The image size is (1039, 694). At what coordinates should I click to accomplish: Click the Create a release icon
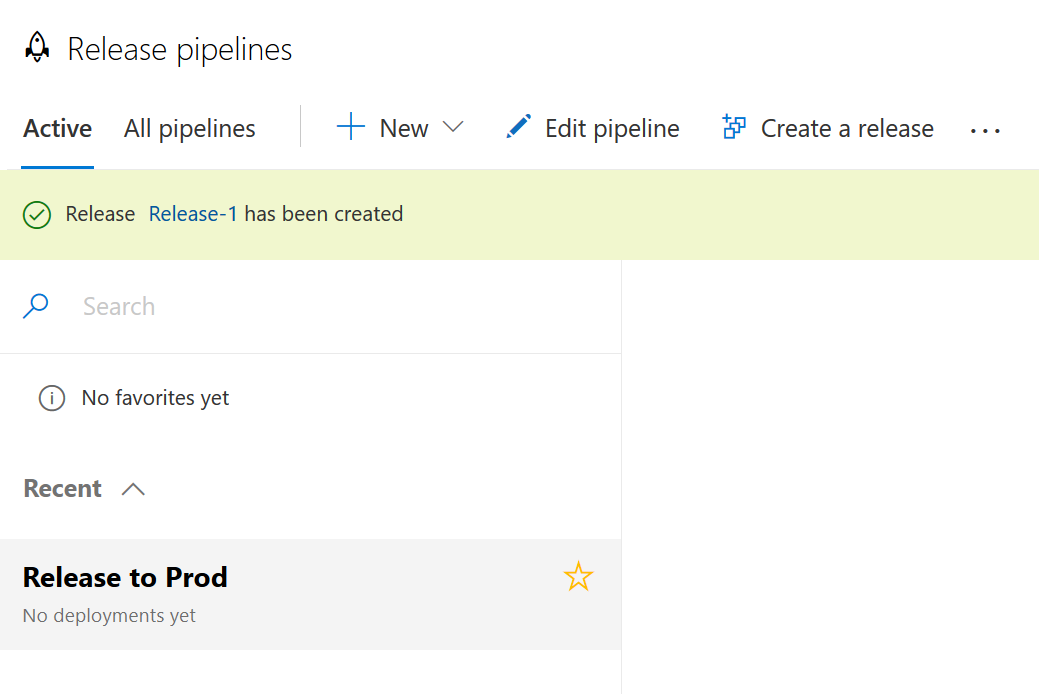click(734, 127)
